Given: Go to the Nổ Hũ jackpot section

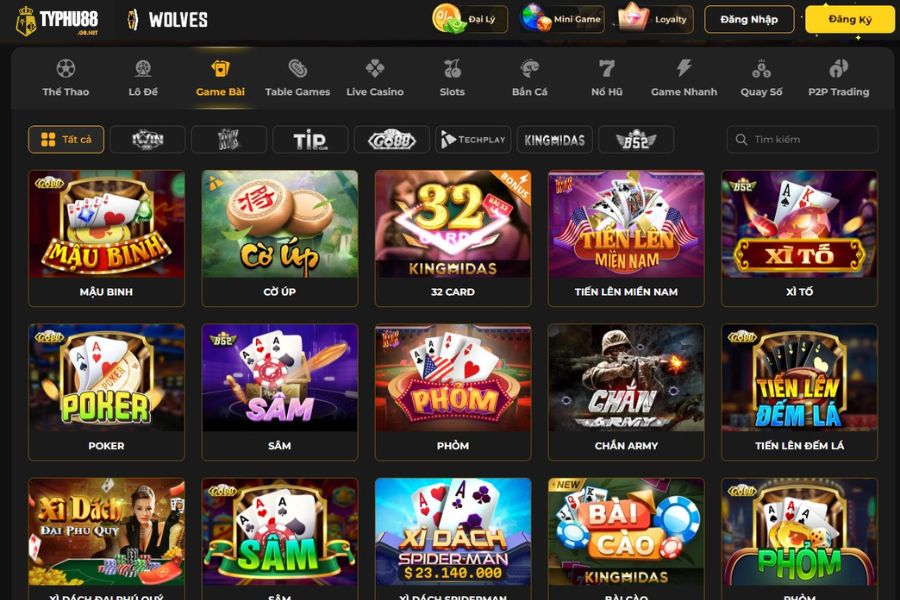Looking at the screenshot, I should (607, 77).
